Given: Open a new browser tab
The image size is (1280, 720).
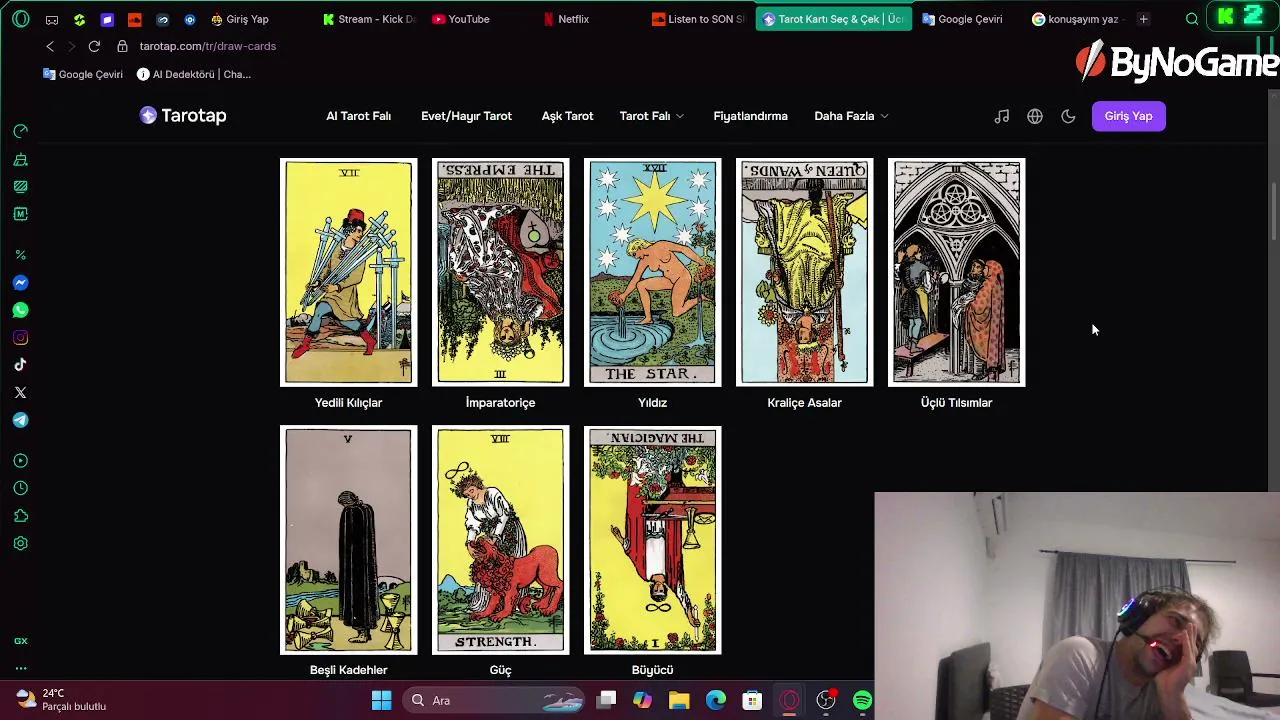Looking at the screenshot, I should pyautogui.click(x=1143, y=19).
